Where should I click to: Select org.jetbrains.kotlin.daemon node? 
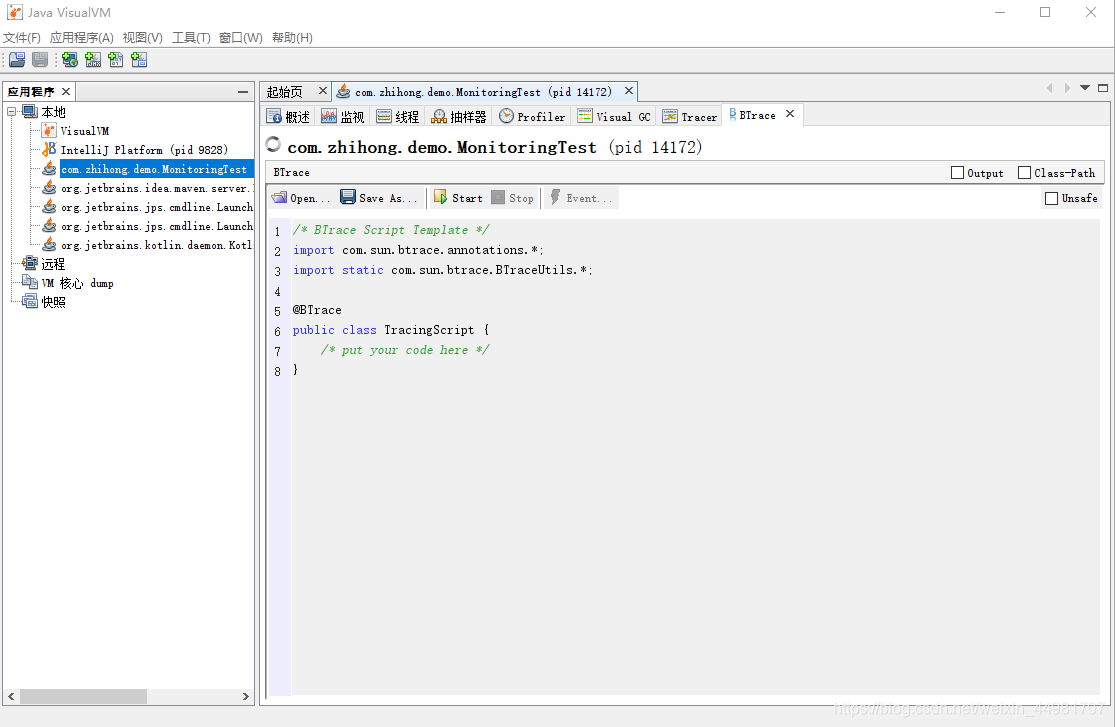tap(156, 245)
